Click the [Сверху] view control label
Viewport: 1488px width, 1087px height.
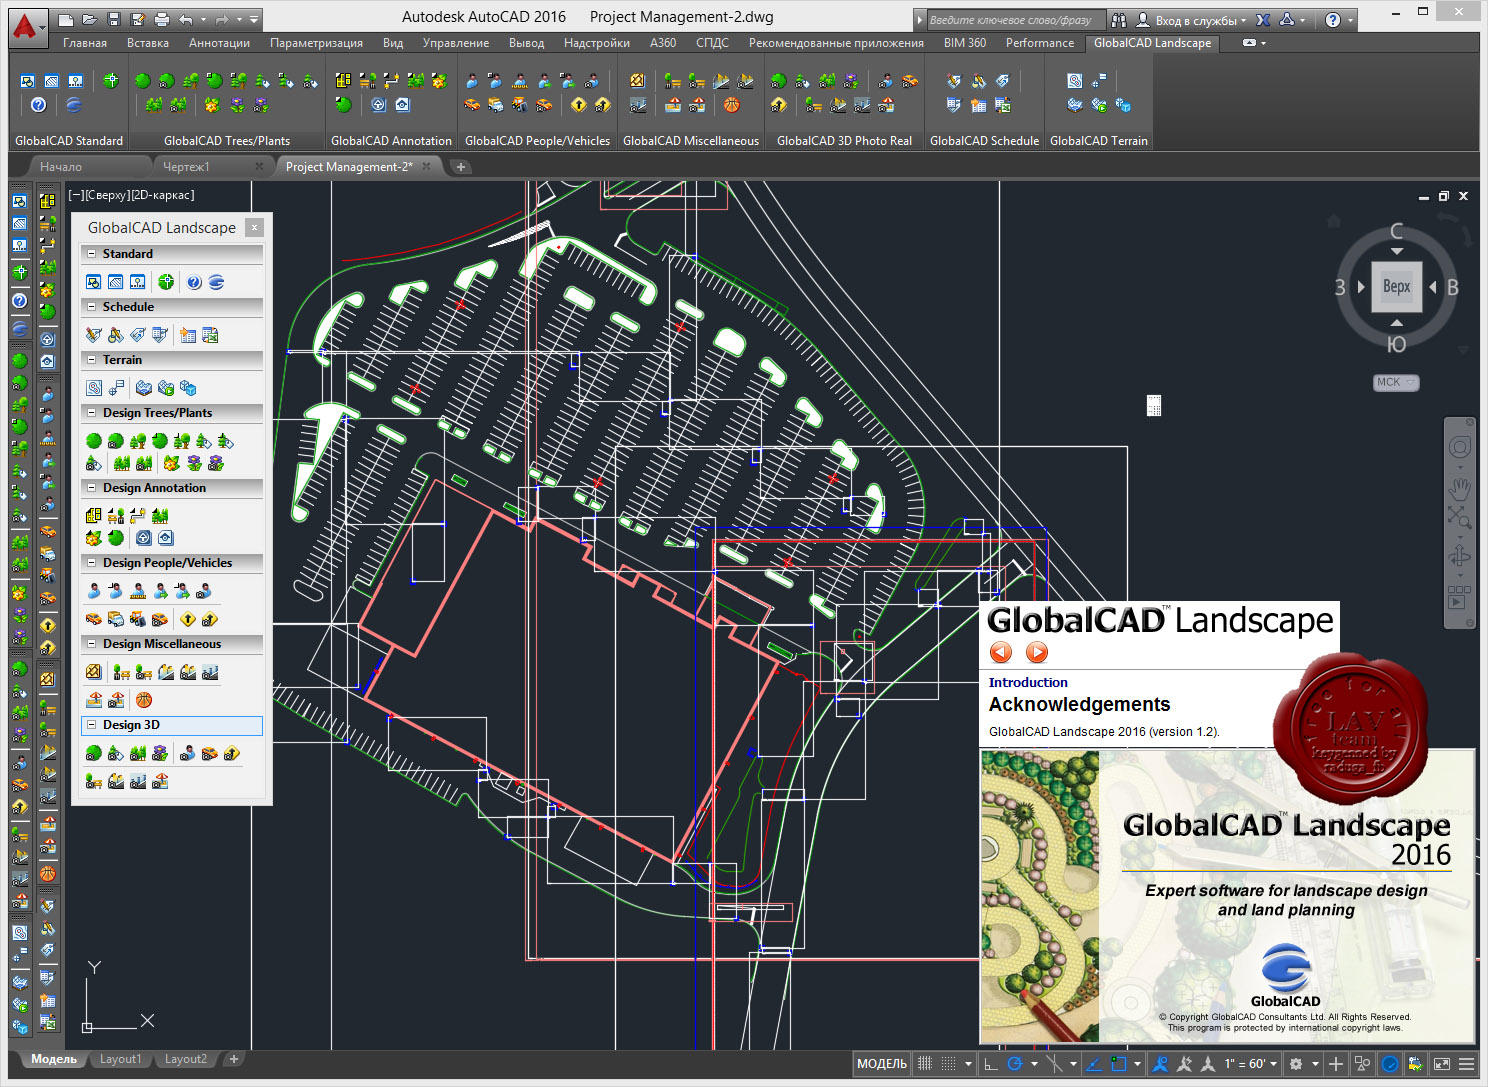click(x=106, y=195)
